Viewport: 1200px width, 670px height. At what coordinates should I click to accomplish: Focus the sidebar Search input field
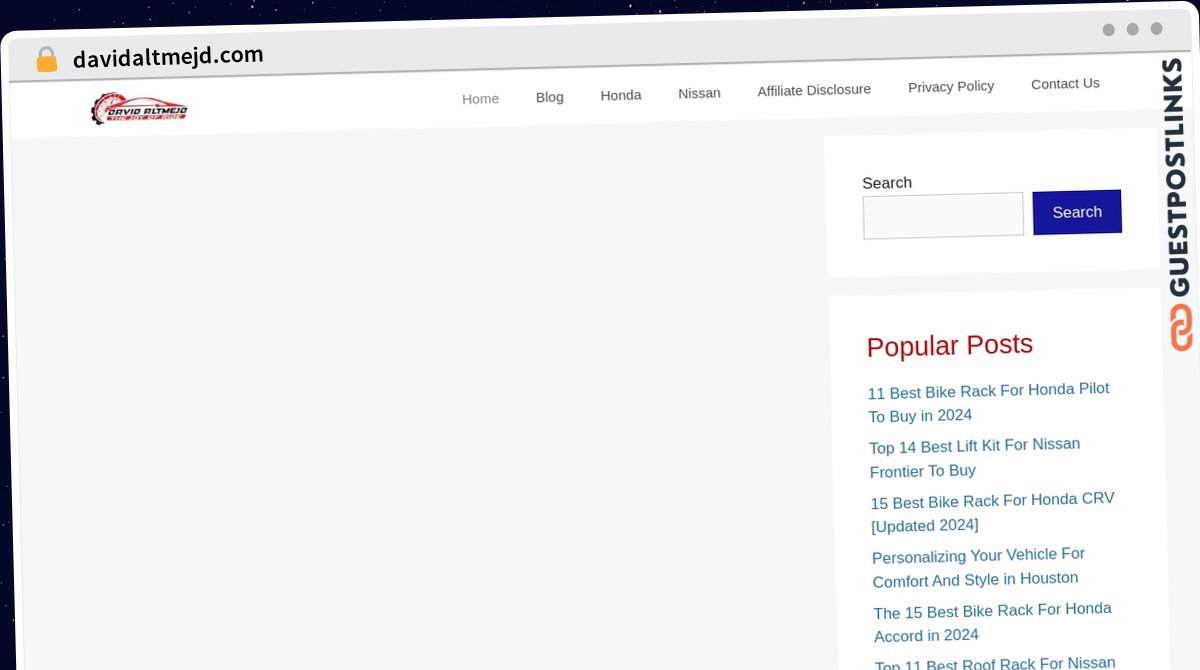tap(943, 216)
